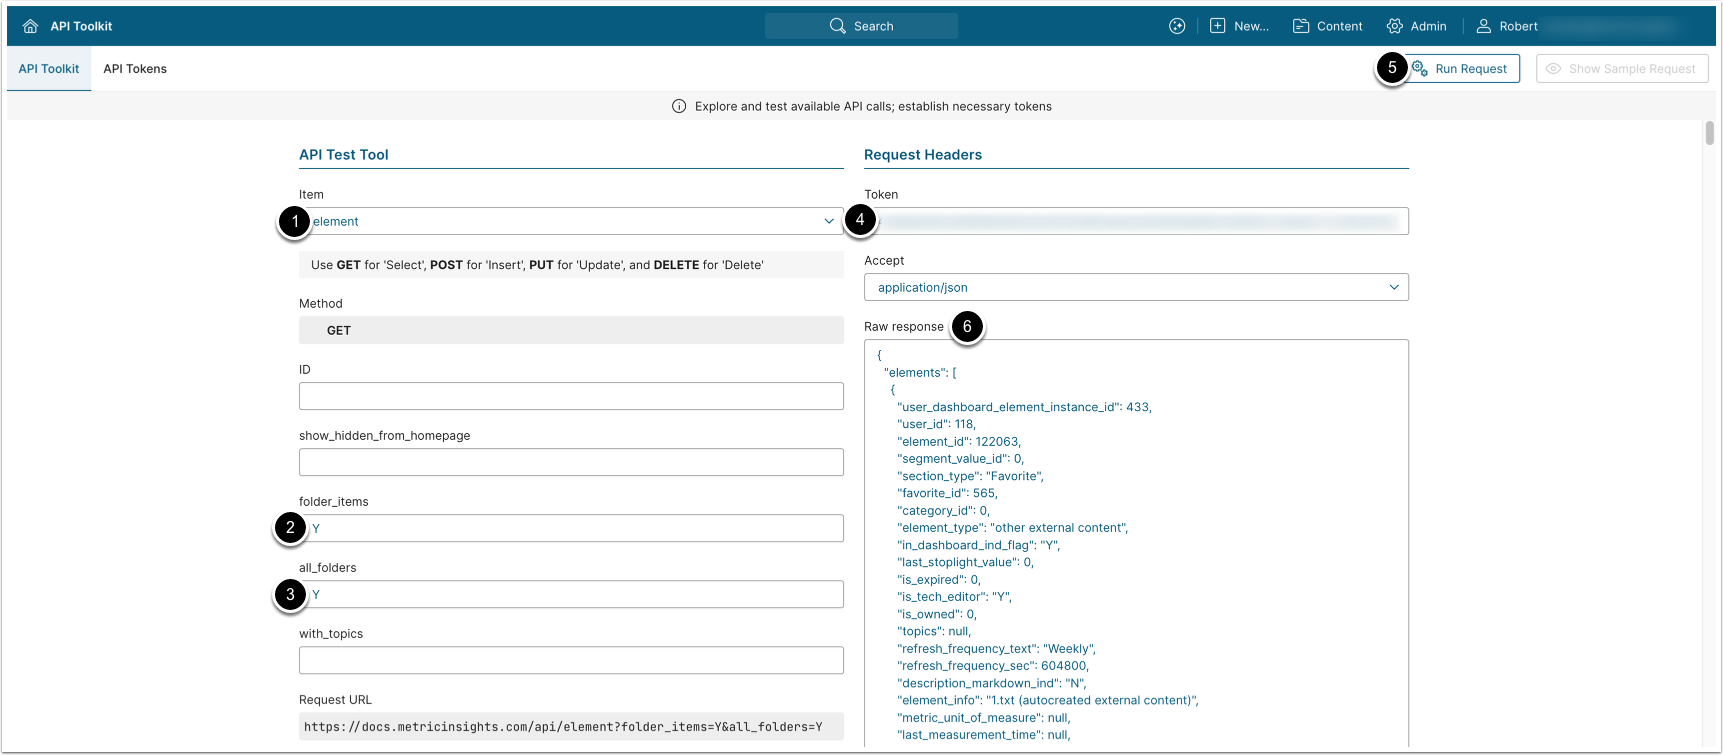Image resolution: width=1723 pixels, height=755 pixels.
Task: Open the circular icon left of New
Action: click(1177, 26)
